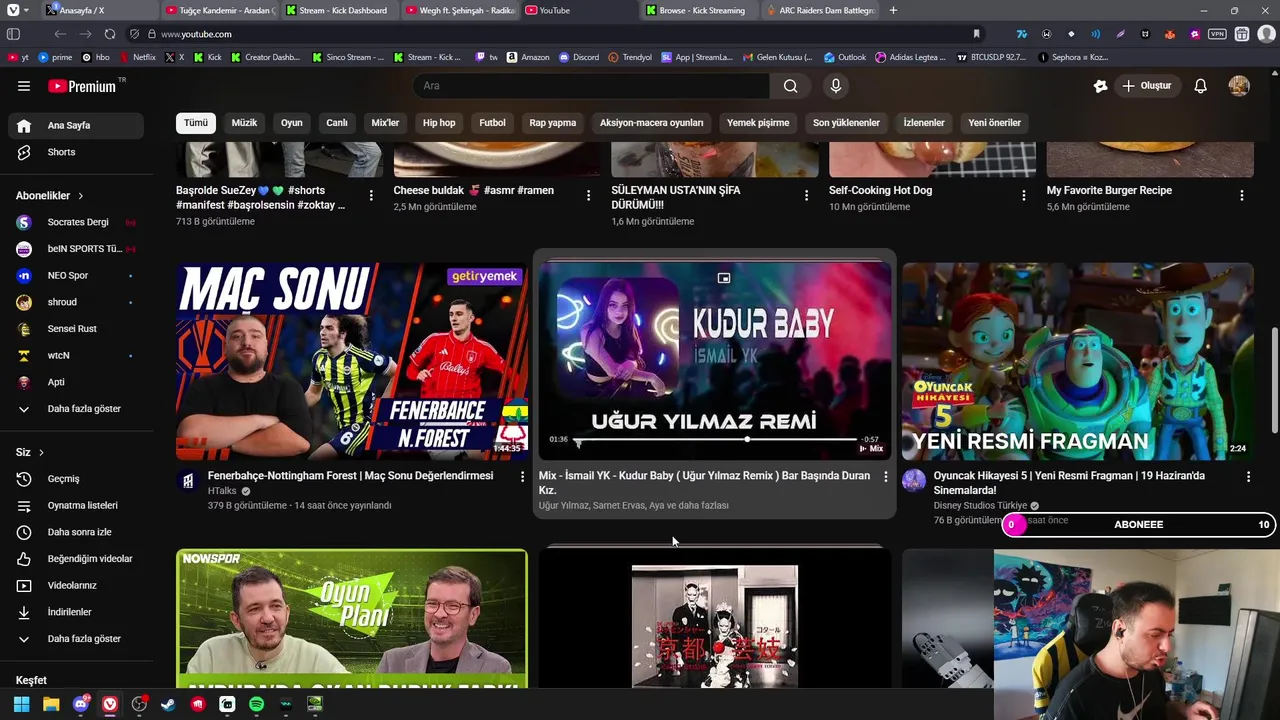The image size is (1280, 720).
Task: Expand Daha fazla göster under Siz
Action: tap(76, 639)
